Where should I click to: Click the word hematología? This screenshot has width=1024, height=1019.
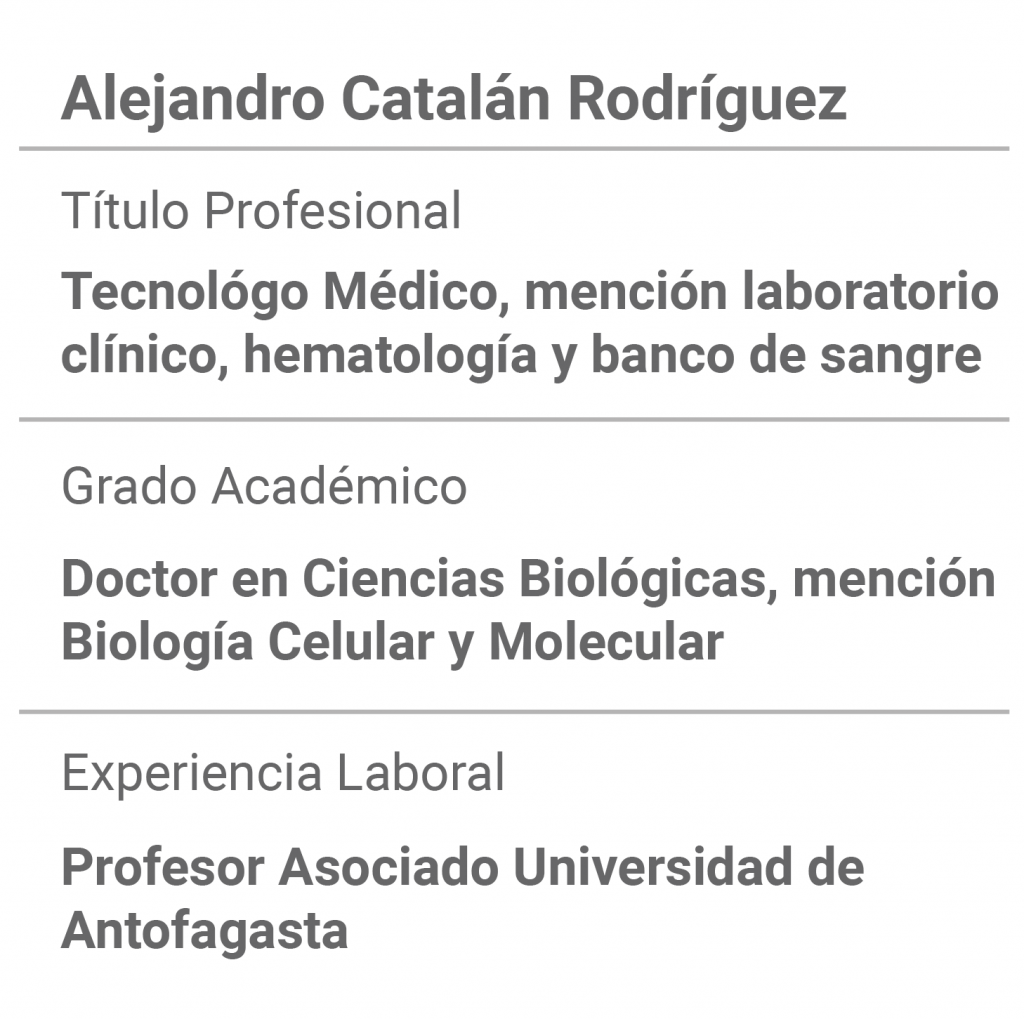tap(390, 355)
